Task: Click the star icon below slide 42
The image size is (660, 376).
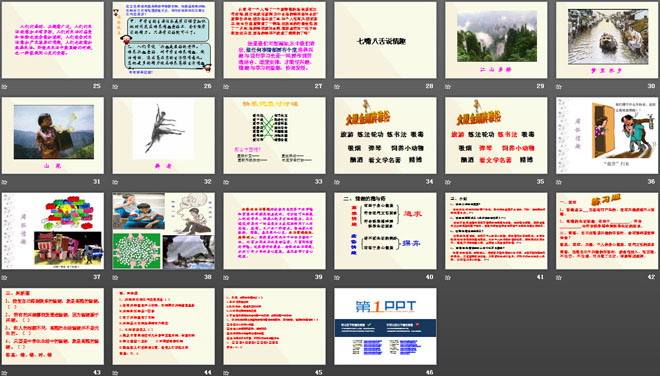Action: (559, 277)
